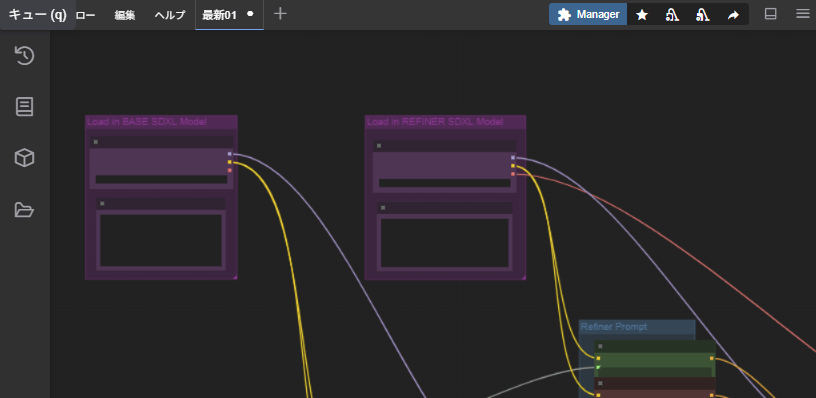Open the workflows folder sidebar icon
The width and height of the screenshot is (816, 398).
24,210
